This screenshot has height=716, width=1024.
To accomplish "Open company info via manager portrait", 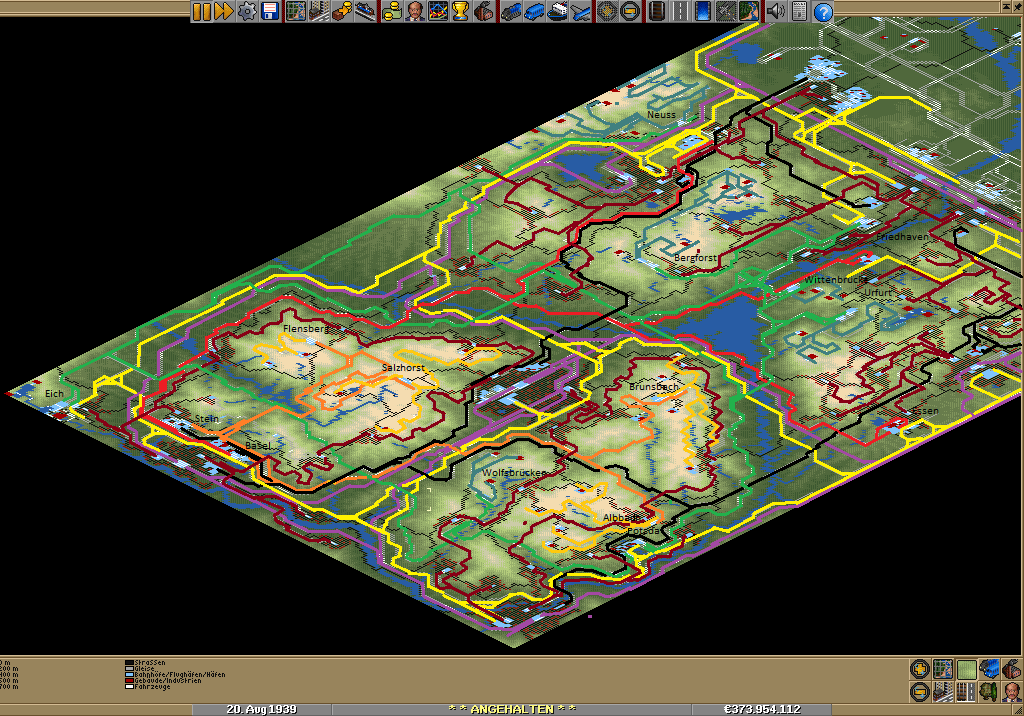I will [414, 11].
